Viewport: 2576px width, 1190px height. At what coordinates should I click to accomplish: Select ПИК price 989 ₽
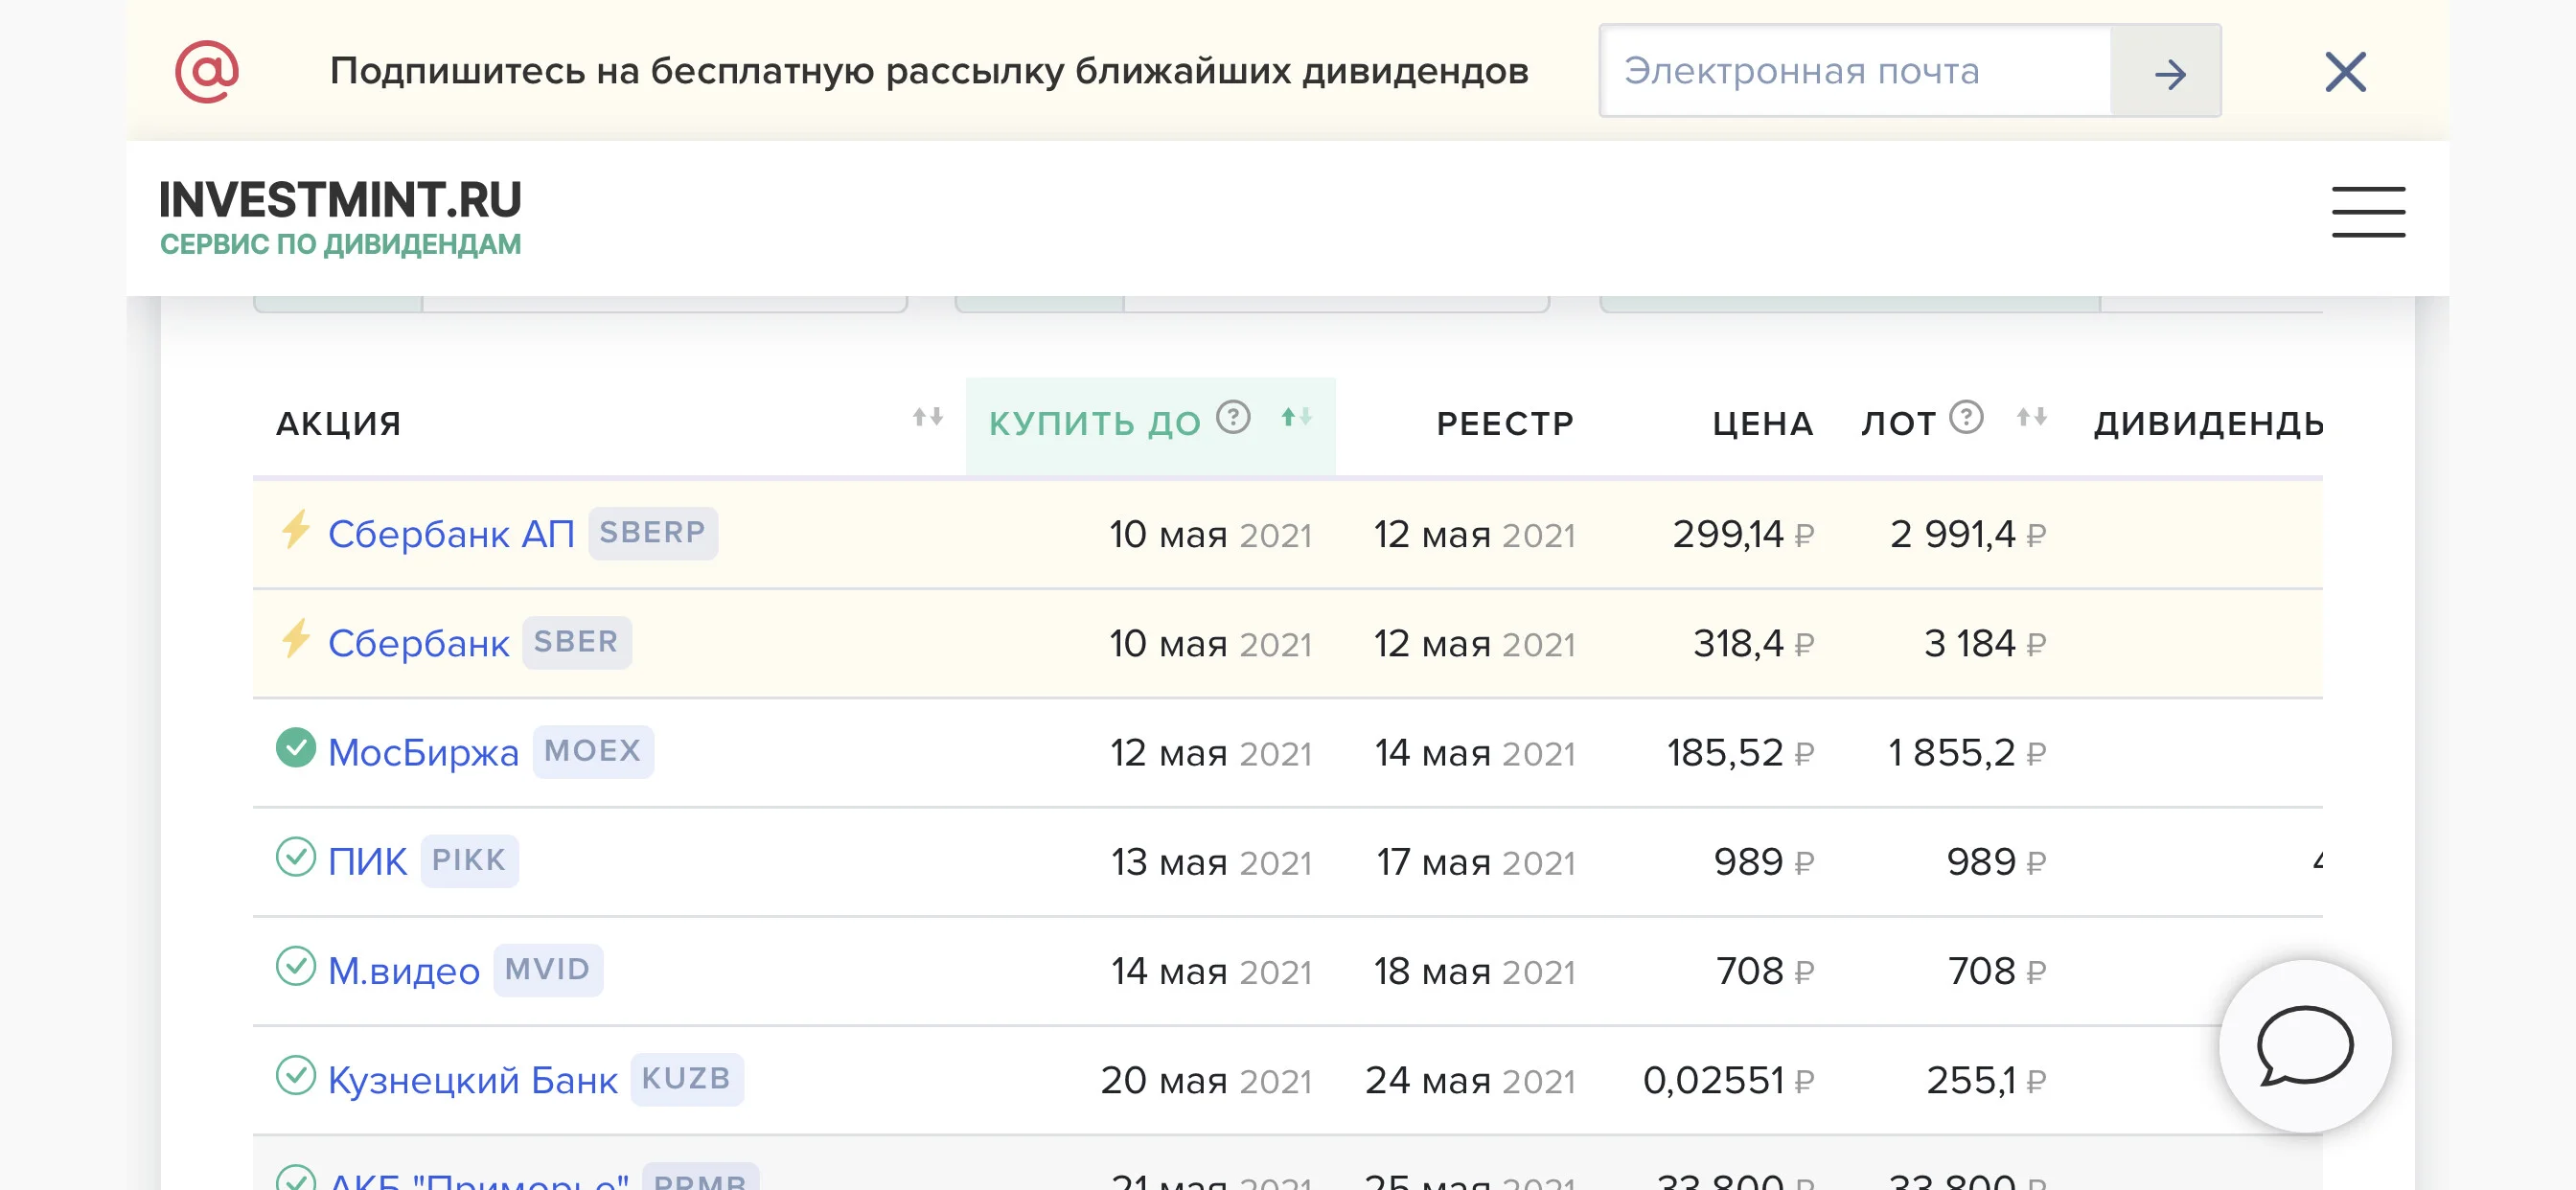[1763, 861]
